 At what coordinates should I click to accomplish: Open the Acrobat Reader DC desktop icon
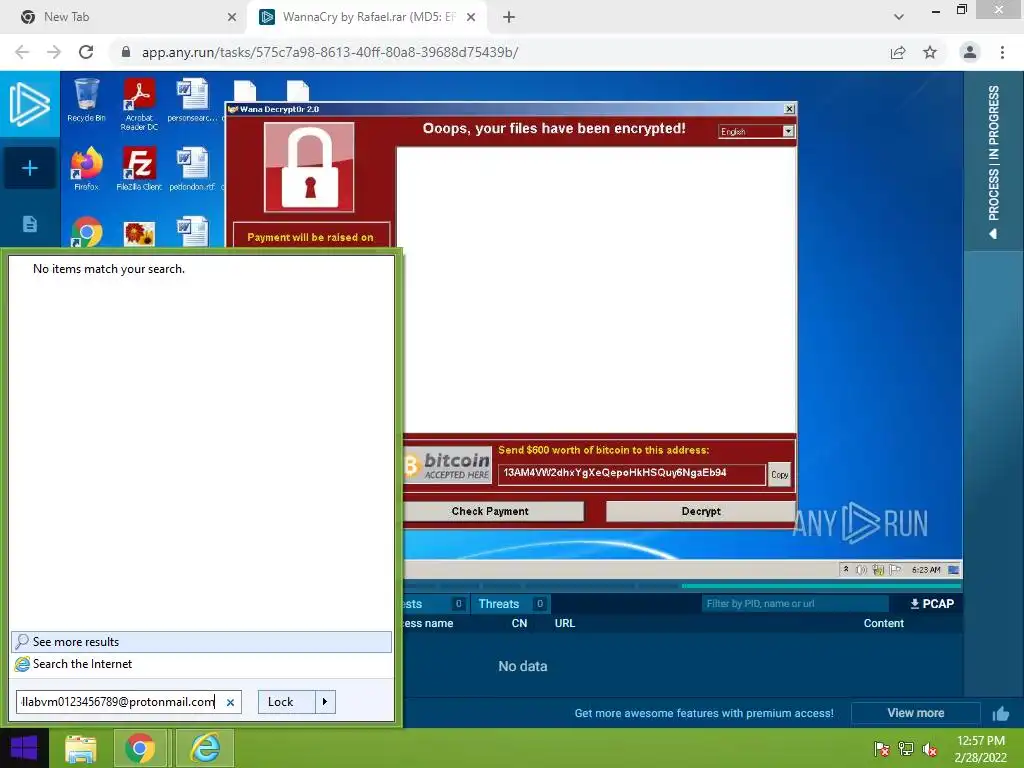coord(139,104)
